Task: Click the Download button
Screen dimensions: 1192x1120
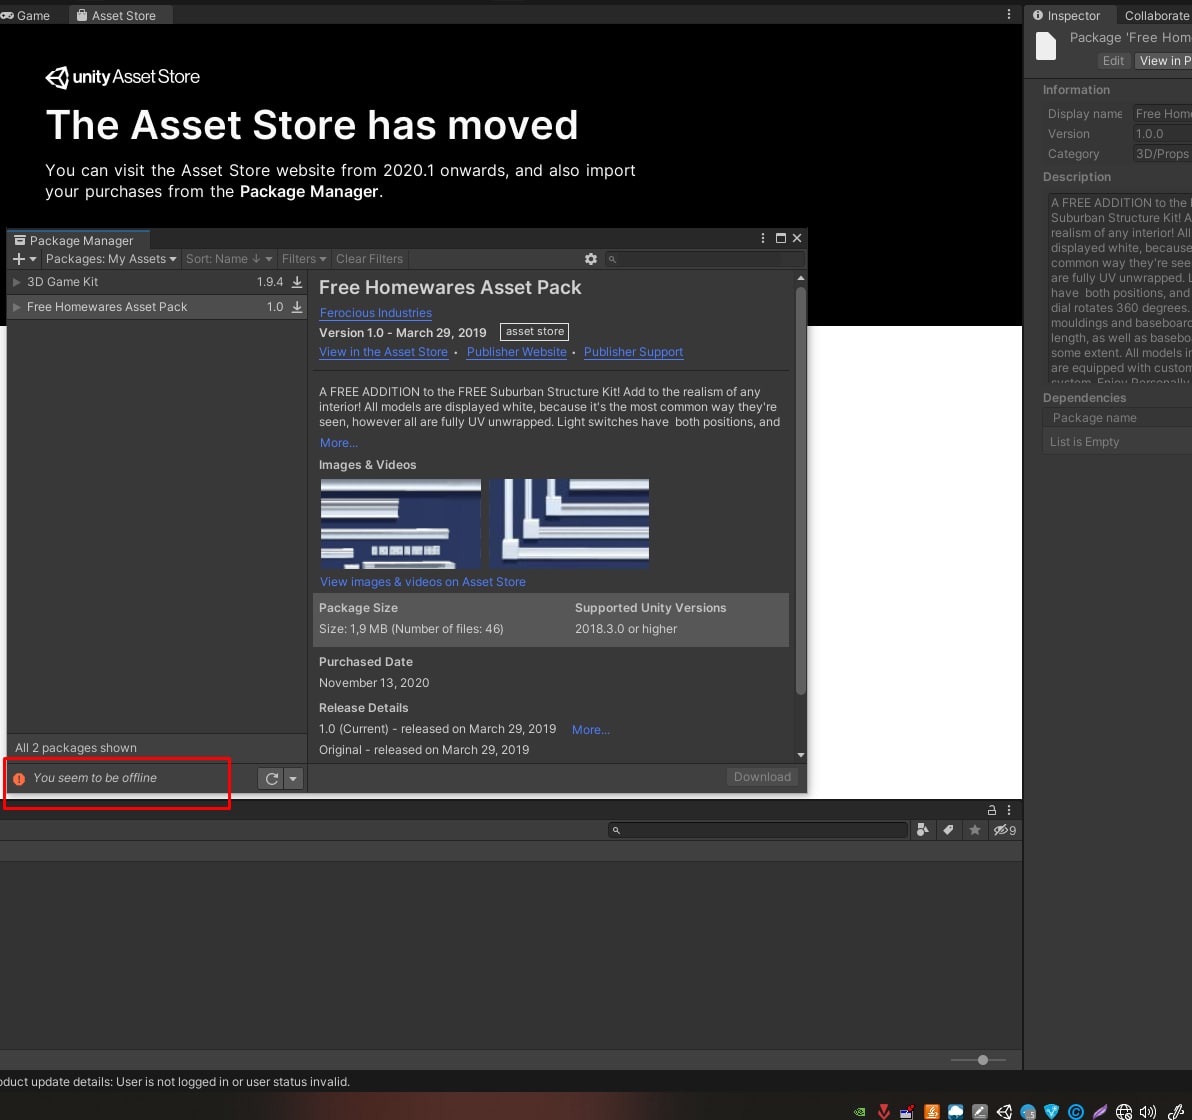Action: (762, 777)
